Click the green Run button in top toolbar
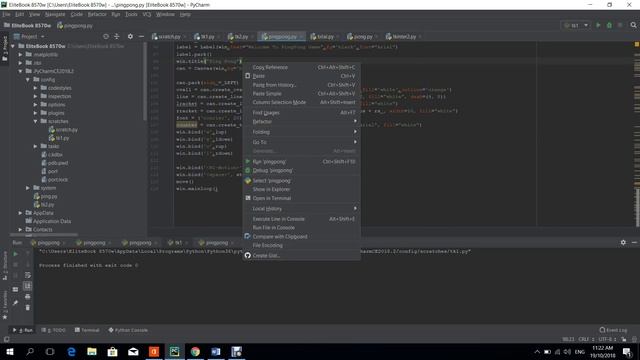This screenshot has height=360, width=640. (598, 25)
